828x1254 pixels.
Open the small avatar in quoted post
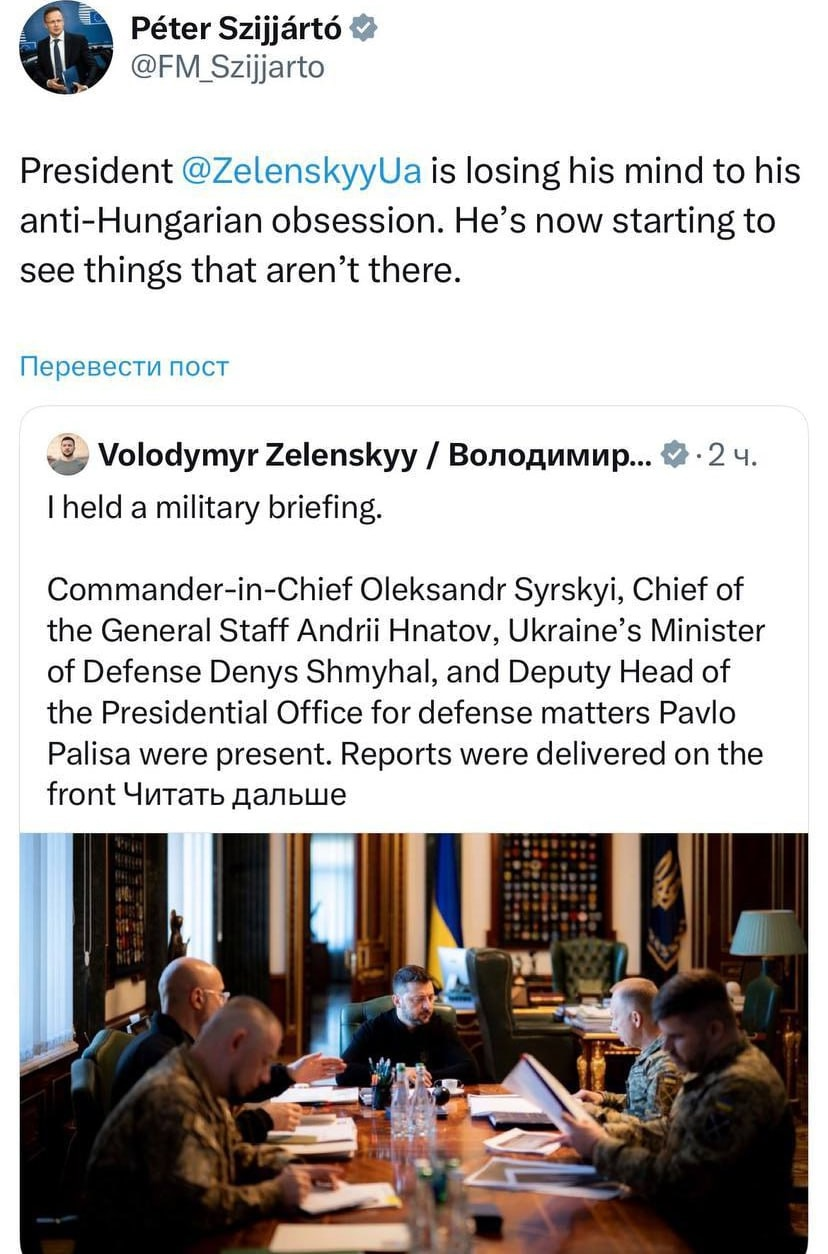68,455
